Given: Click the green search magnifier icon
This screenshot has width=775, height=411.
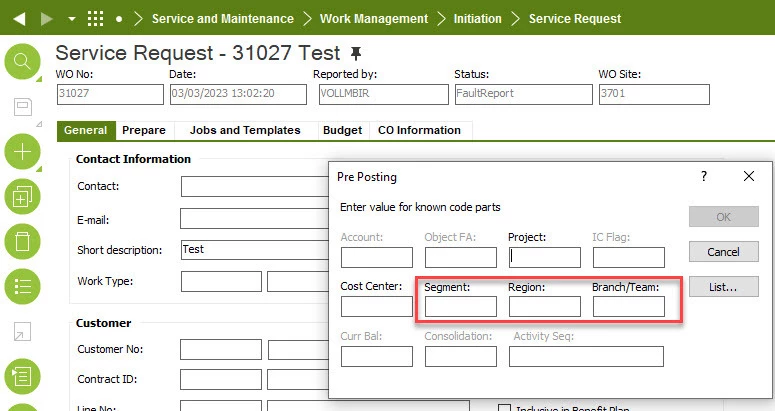Looking at the screenshot, I should click(22, 61).
